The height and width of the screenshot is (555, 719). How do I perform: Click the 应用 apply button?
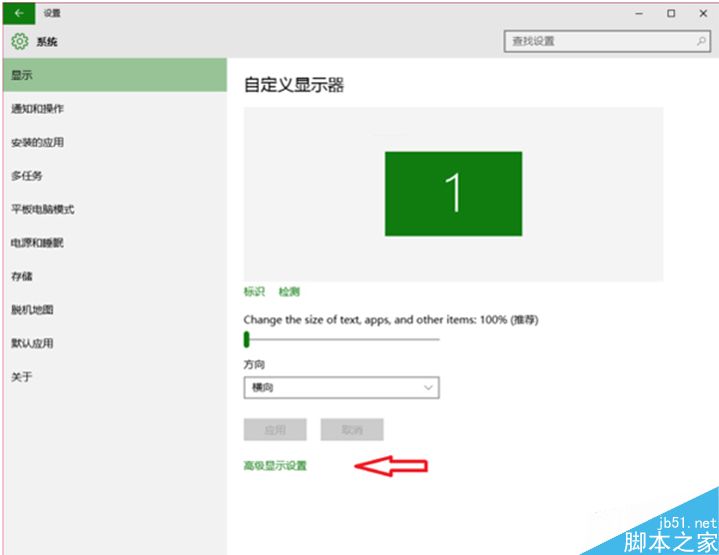point(275,429)
